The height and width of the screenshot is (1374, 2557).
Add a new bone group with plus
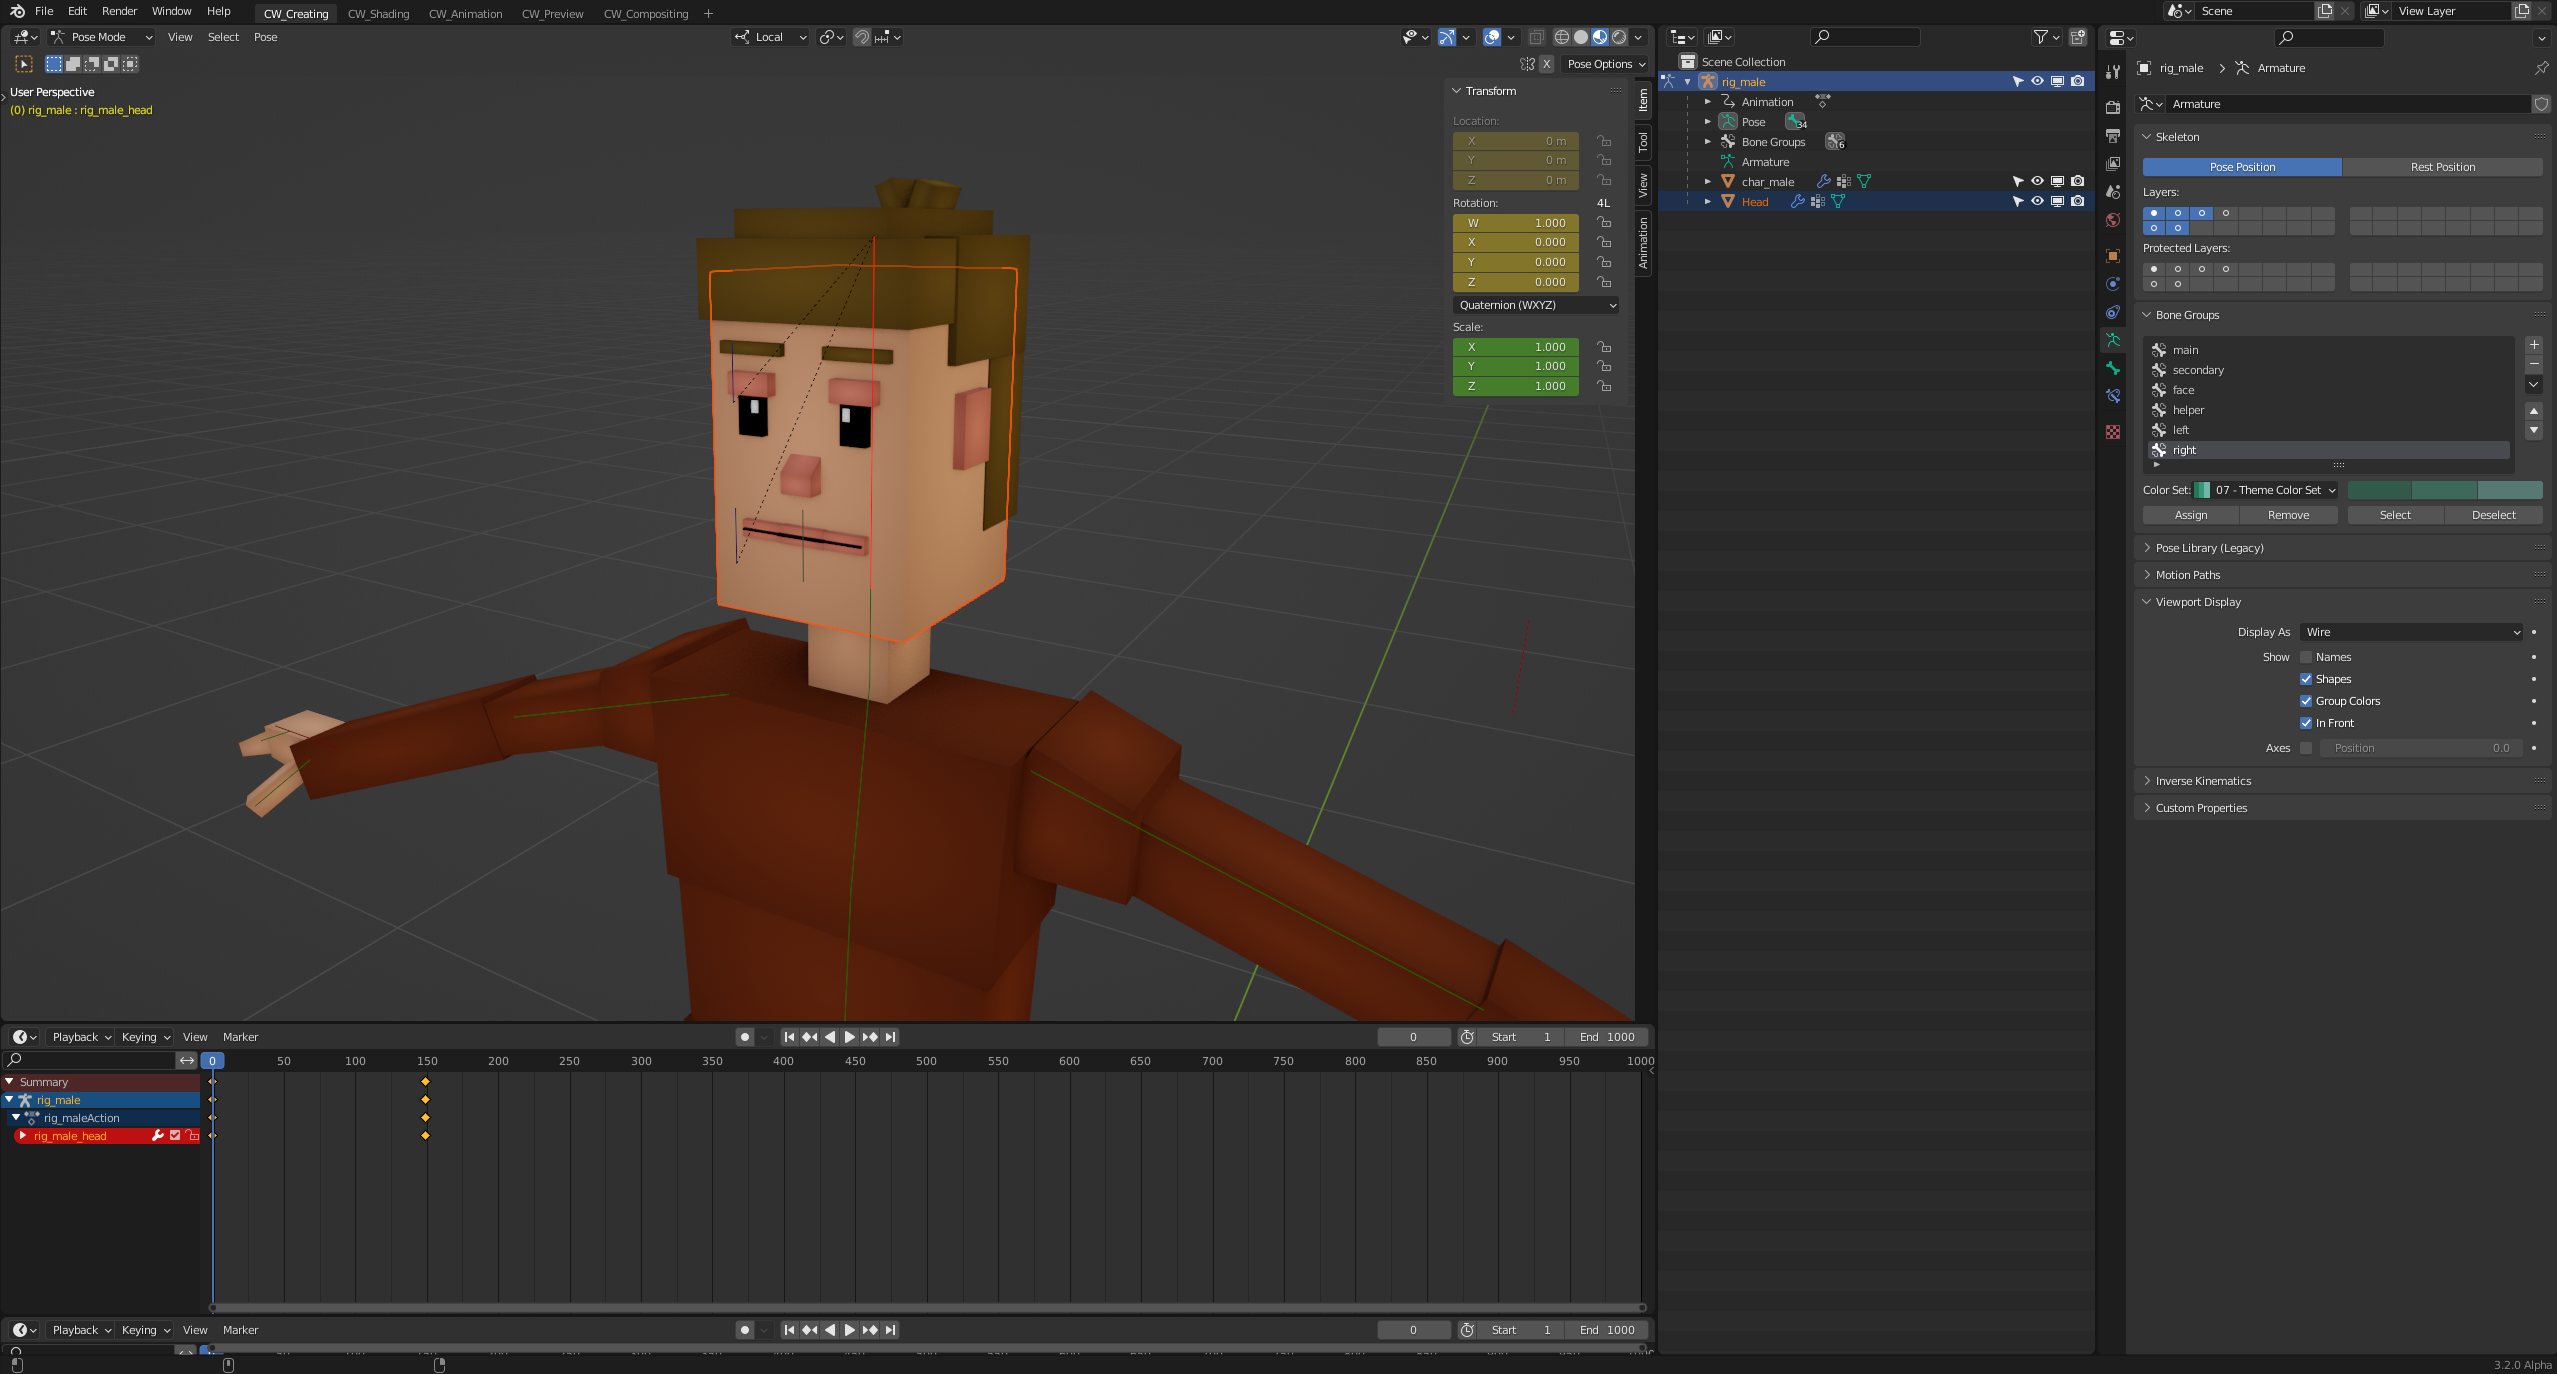click(x=2534, y=344)
